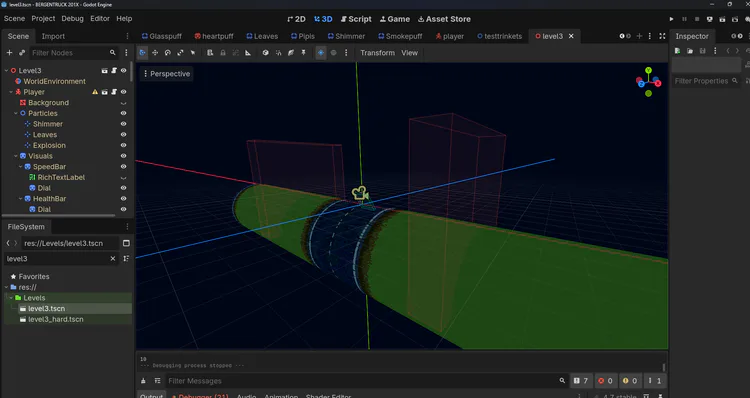This screenshot has height=398, width=750.
Task: Run the project with play icon
Action: (x=672, y=19)
